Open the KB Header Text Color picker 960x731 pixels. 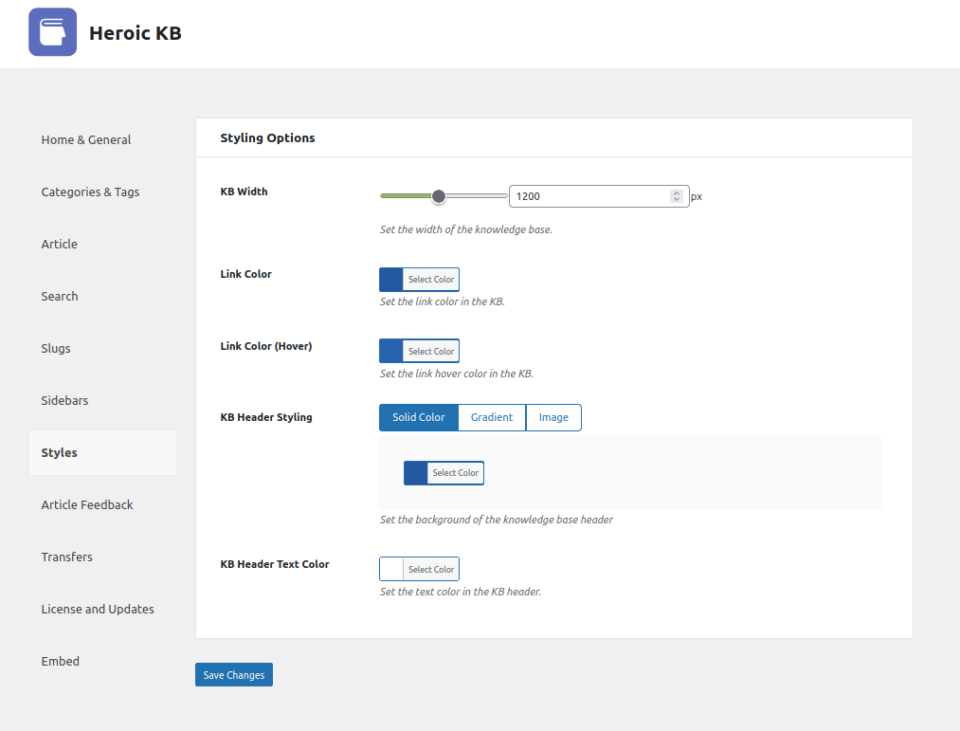pos(418,568)
